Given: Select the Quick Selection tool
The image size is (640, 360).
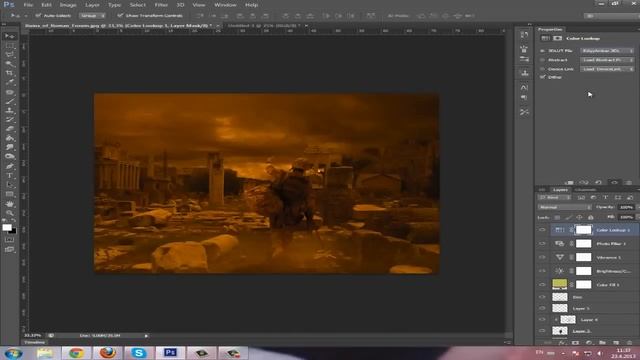Looking at the screenshot, I should (9, 64).
